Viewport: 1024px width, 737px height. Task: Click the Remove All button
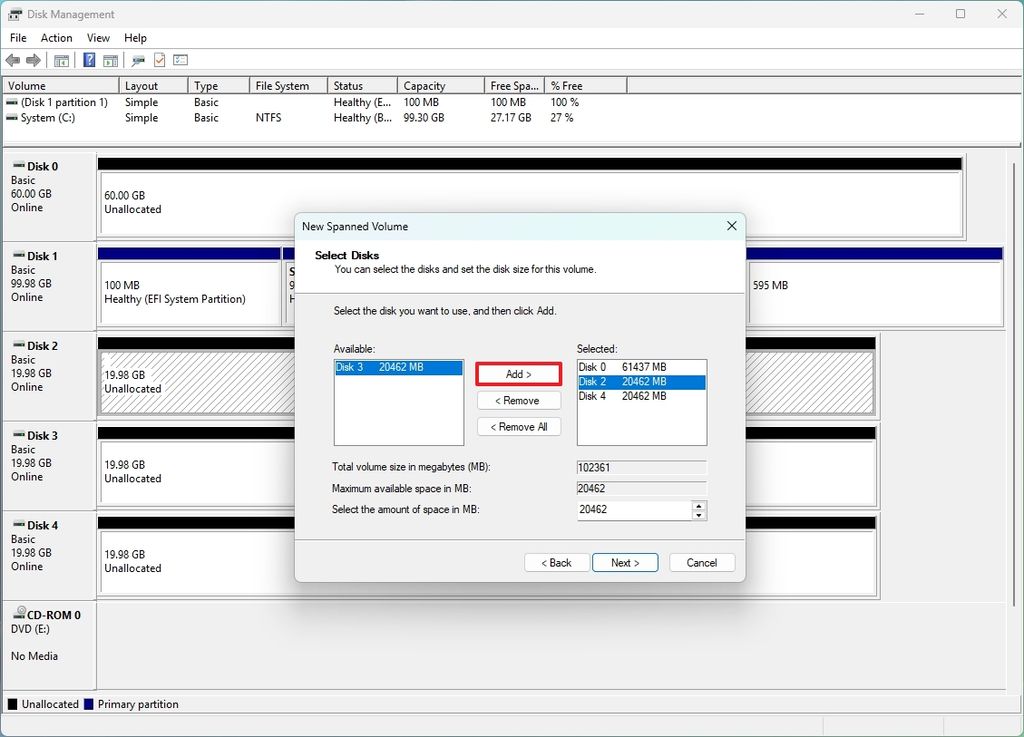pos(518,426)
